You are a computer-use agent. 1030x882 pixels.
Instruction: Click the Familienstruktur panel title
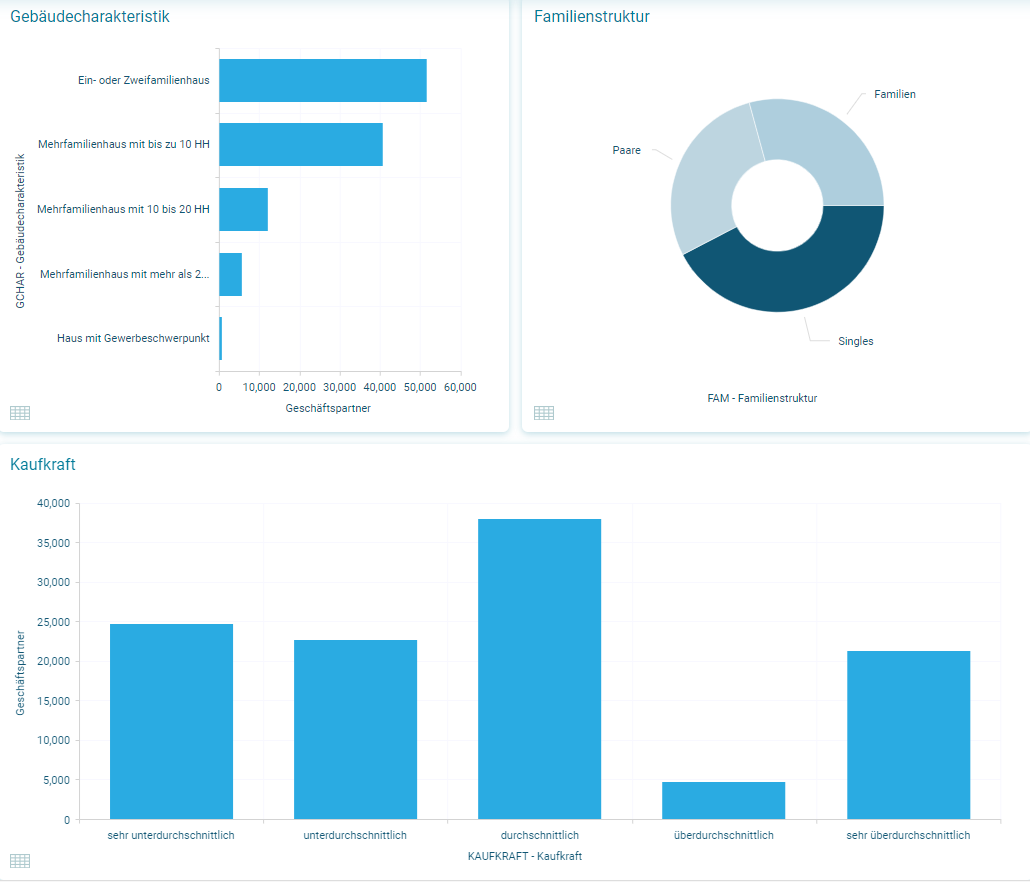pos(592,16)
